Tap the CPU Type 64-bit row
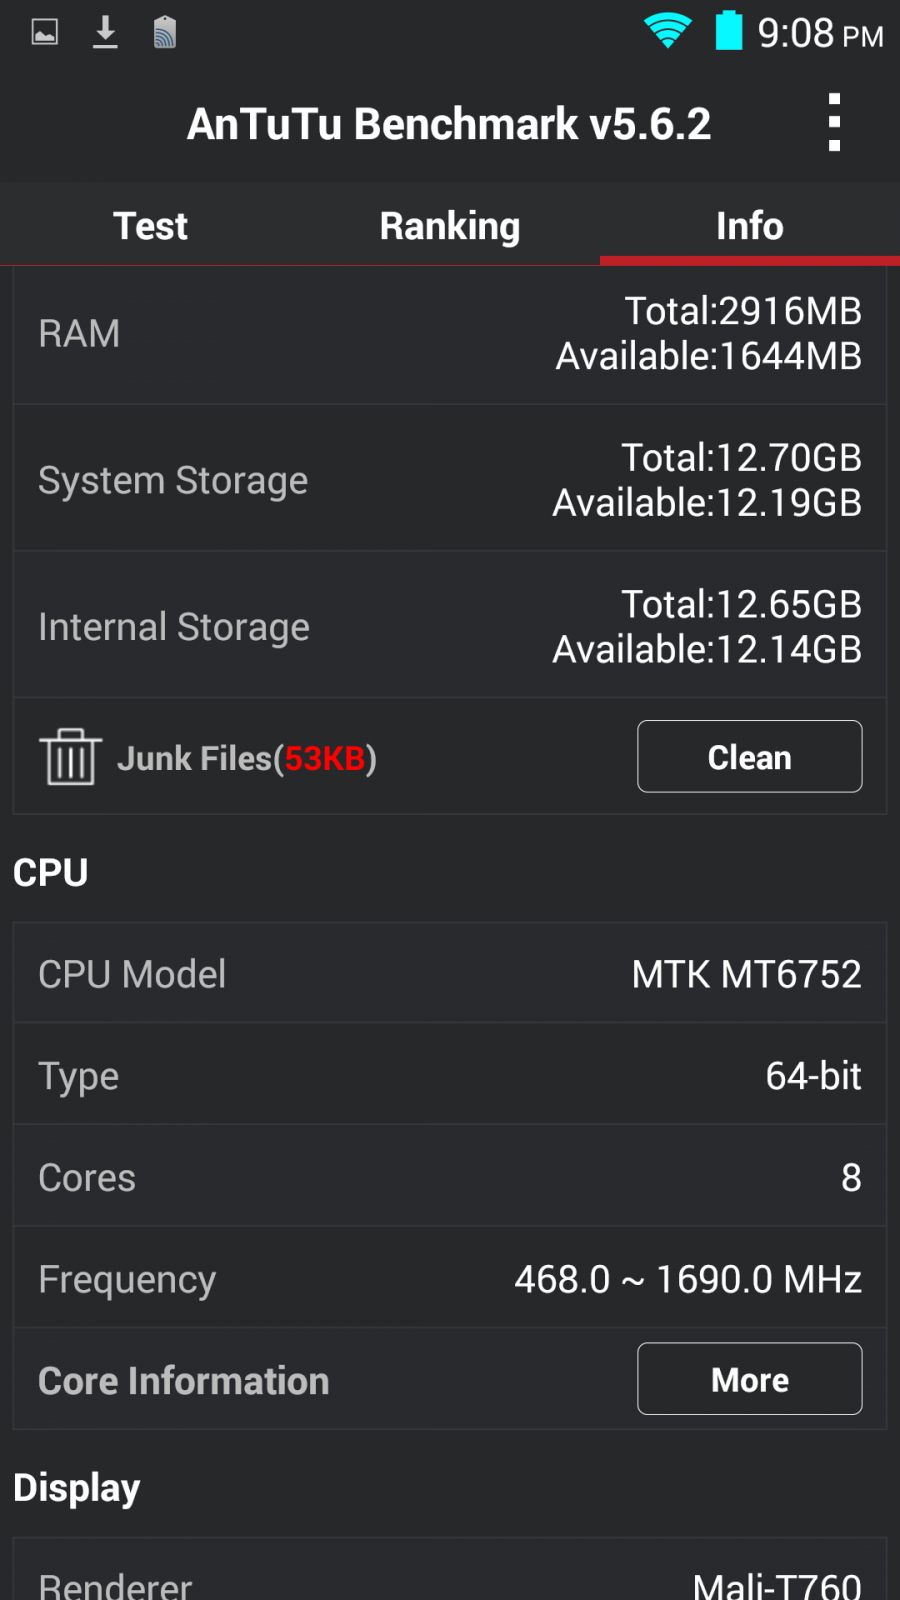Image resolution: width=900 pixels, height=1600 pixels. [450, 1076]
